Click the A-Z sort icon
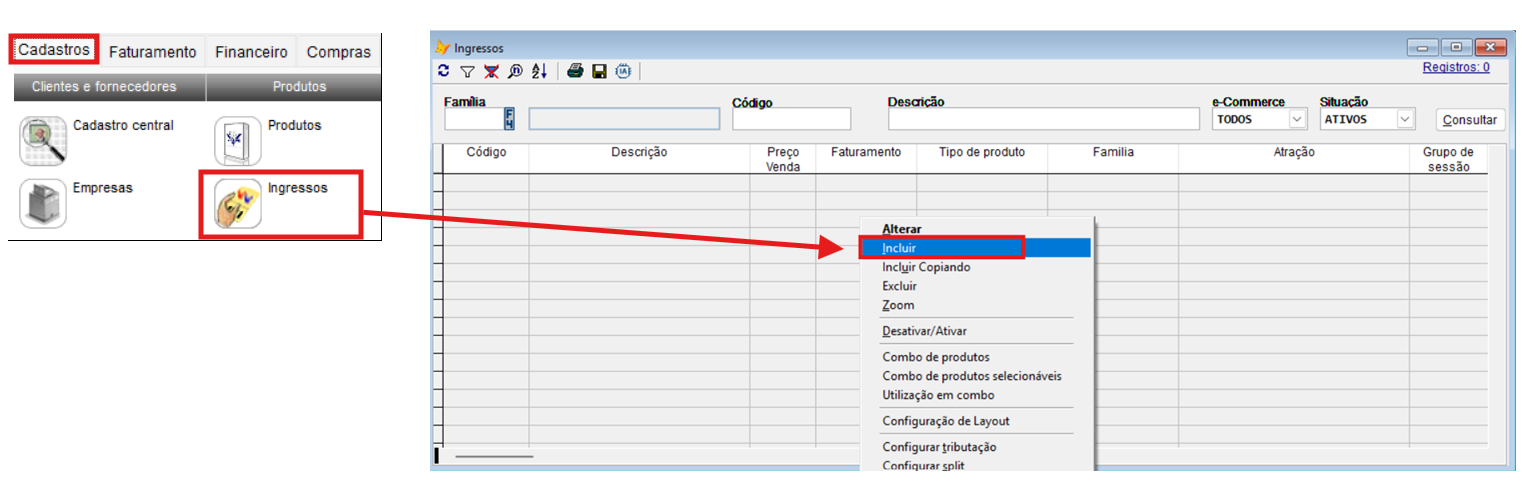 [539, 71]
